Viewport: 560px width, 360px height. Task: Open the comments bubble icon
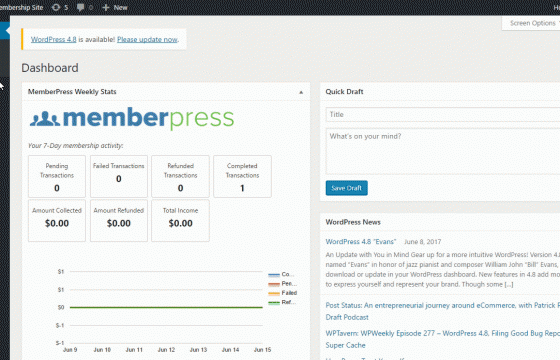81,7
